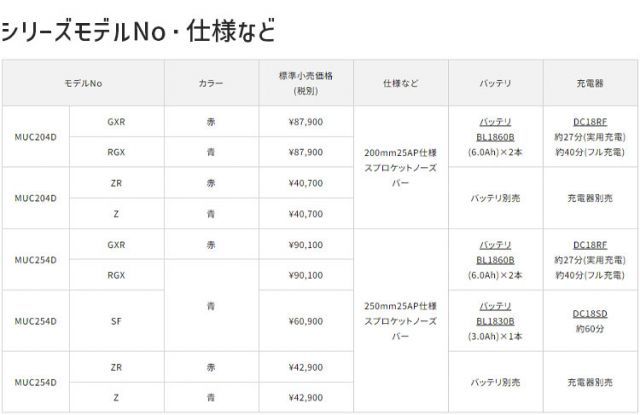
Task: Open the DC18RF charger link for MUC204D
Action: tap(586, 121)
